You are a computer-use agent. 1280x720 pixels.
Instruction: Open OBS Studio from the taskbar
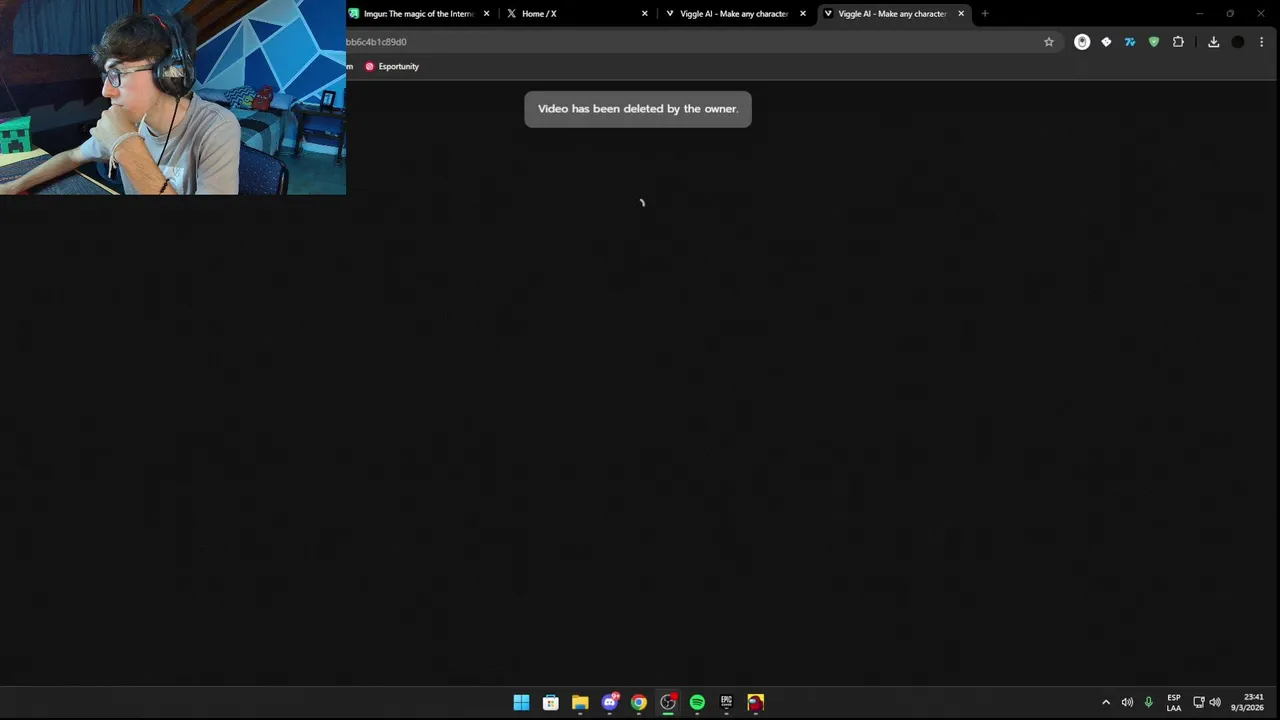click(668, 702)
